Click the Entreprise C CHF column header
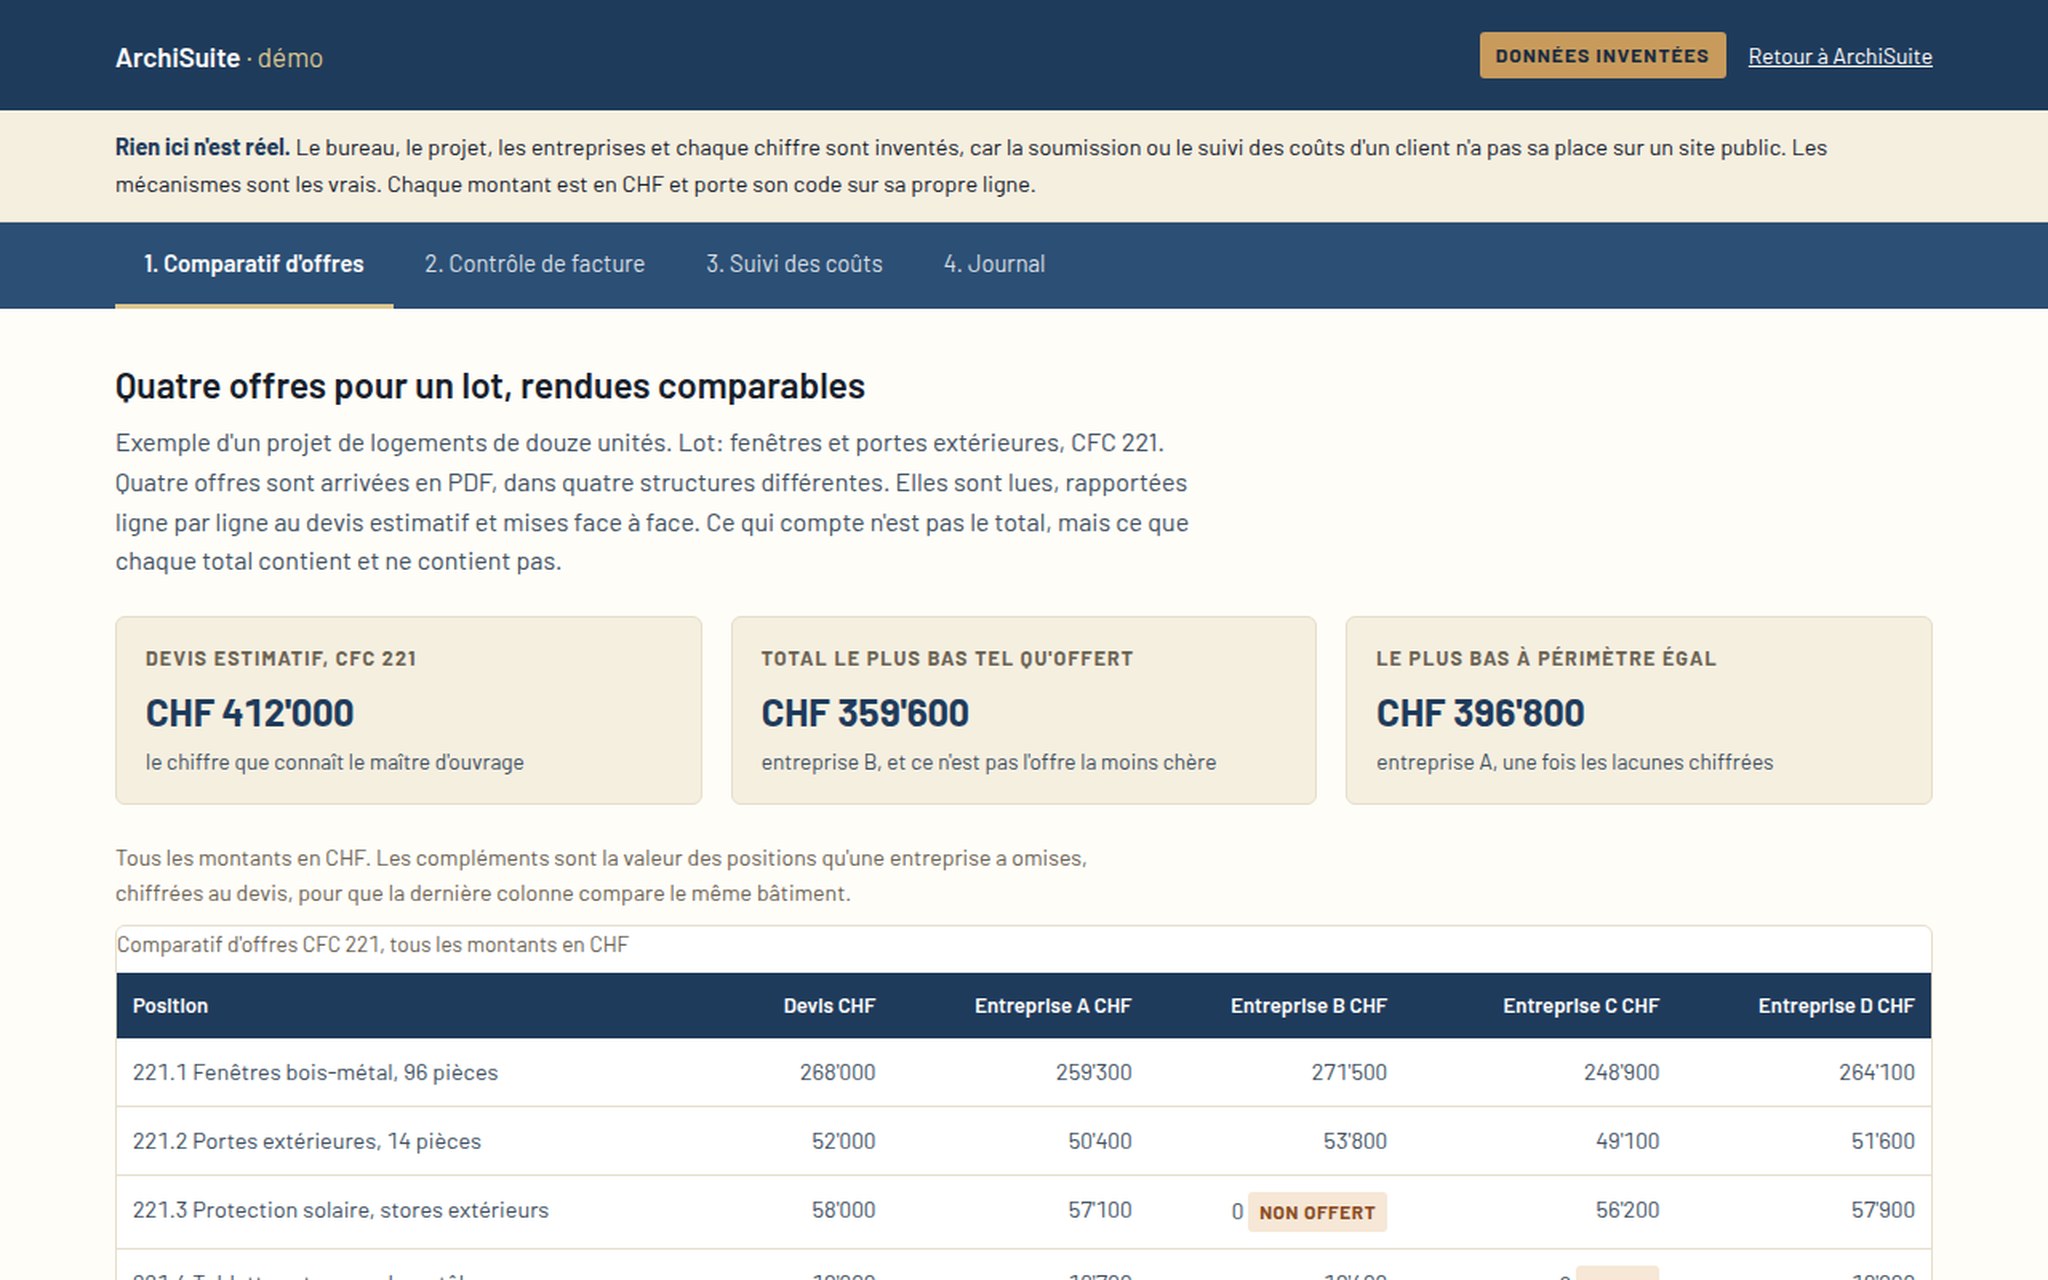Viewport: 2048px width, 1280px height. tap(1581, 1006)
